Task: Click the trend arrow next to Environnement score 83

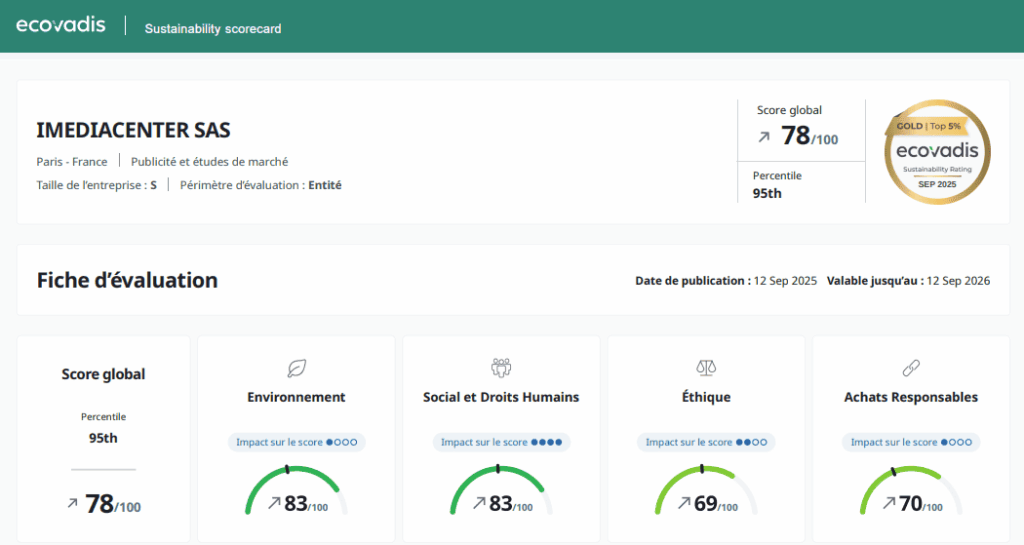Action: coord(274,503)
